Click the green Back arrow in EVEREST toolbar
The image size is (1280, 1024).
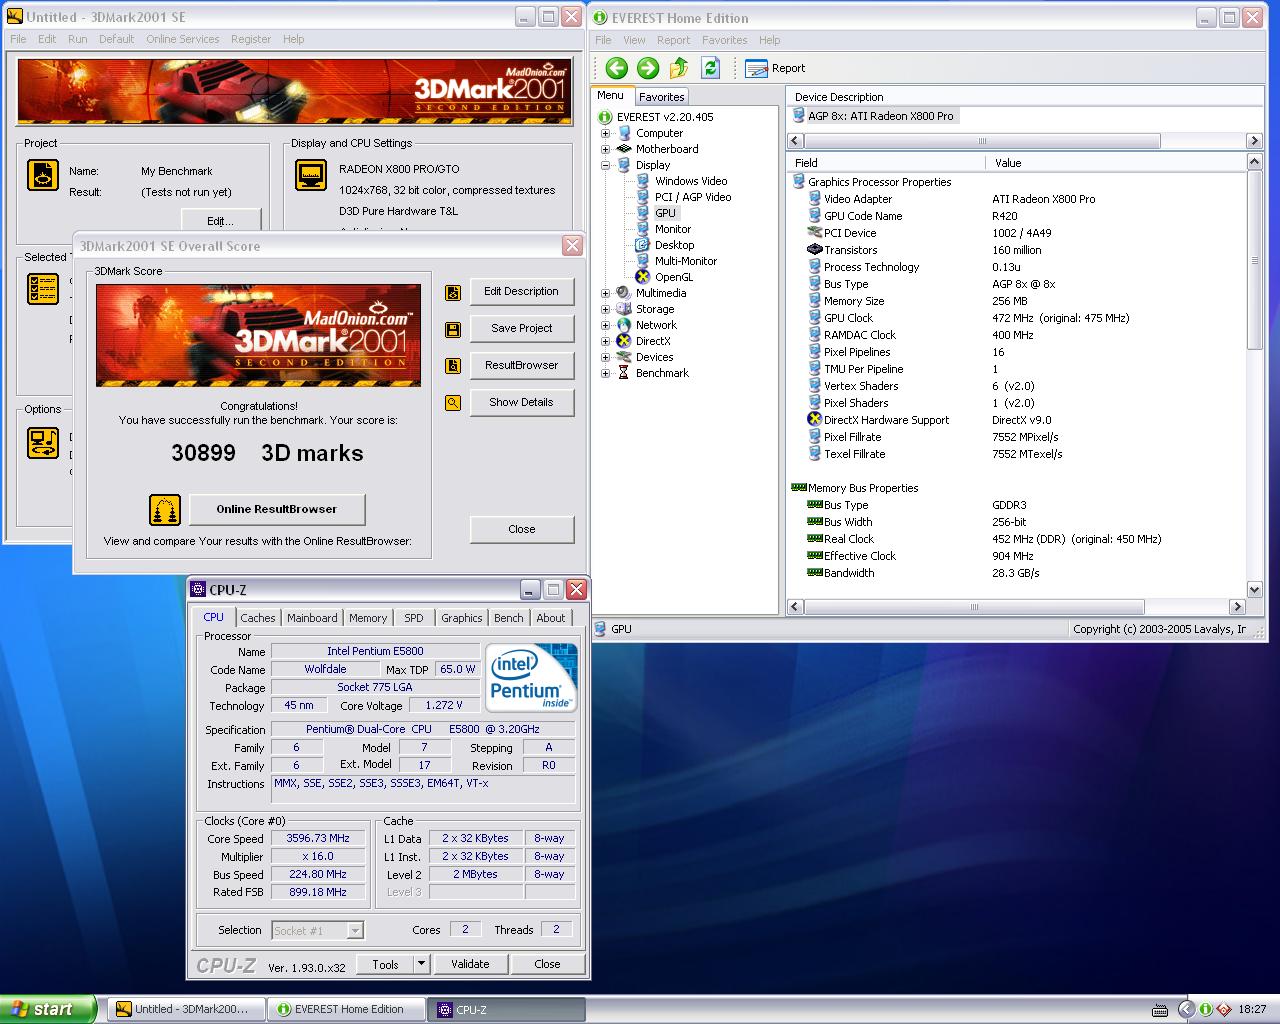[617, 68]
